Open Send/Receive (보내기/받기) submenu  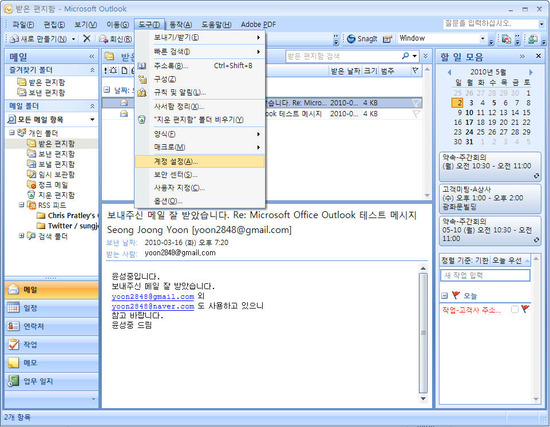[x=200, y=37]
